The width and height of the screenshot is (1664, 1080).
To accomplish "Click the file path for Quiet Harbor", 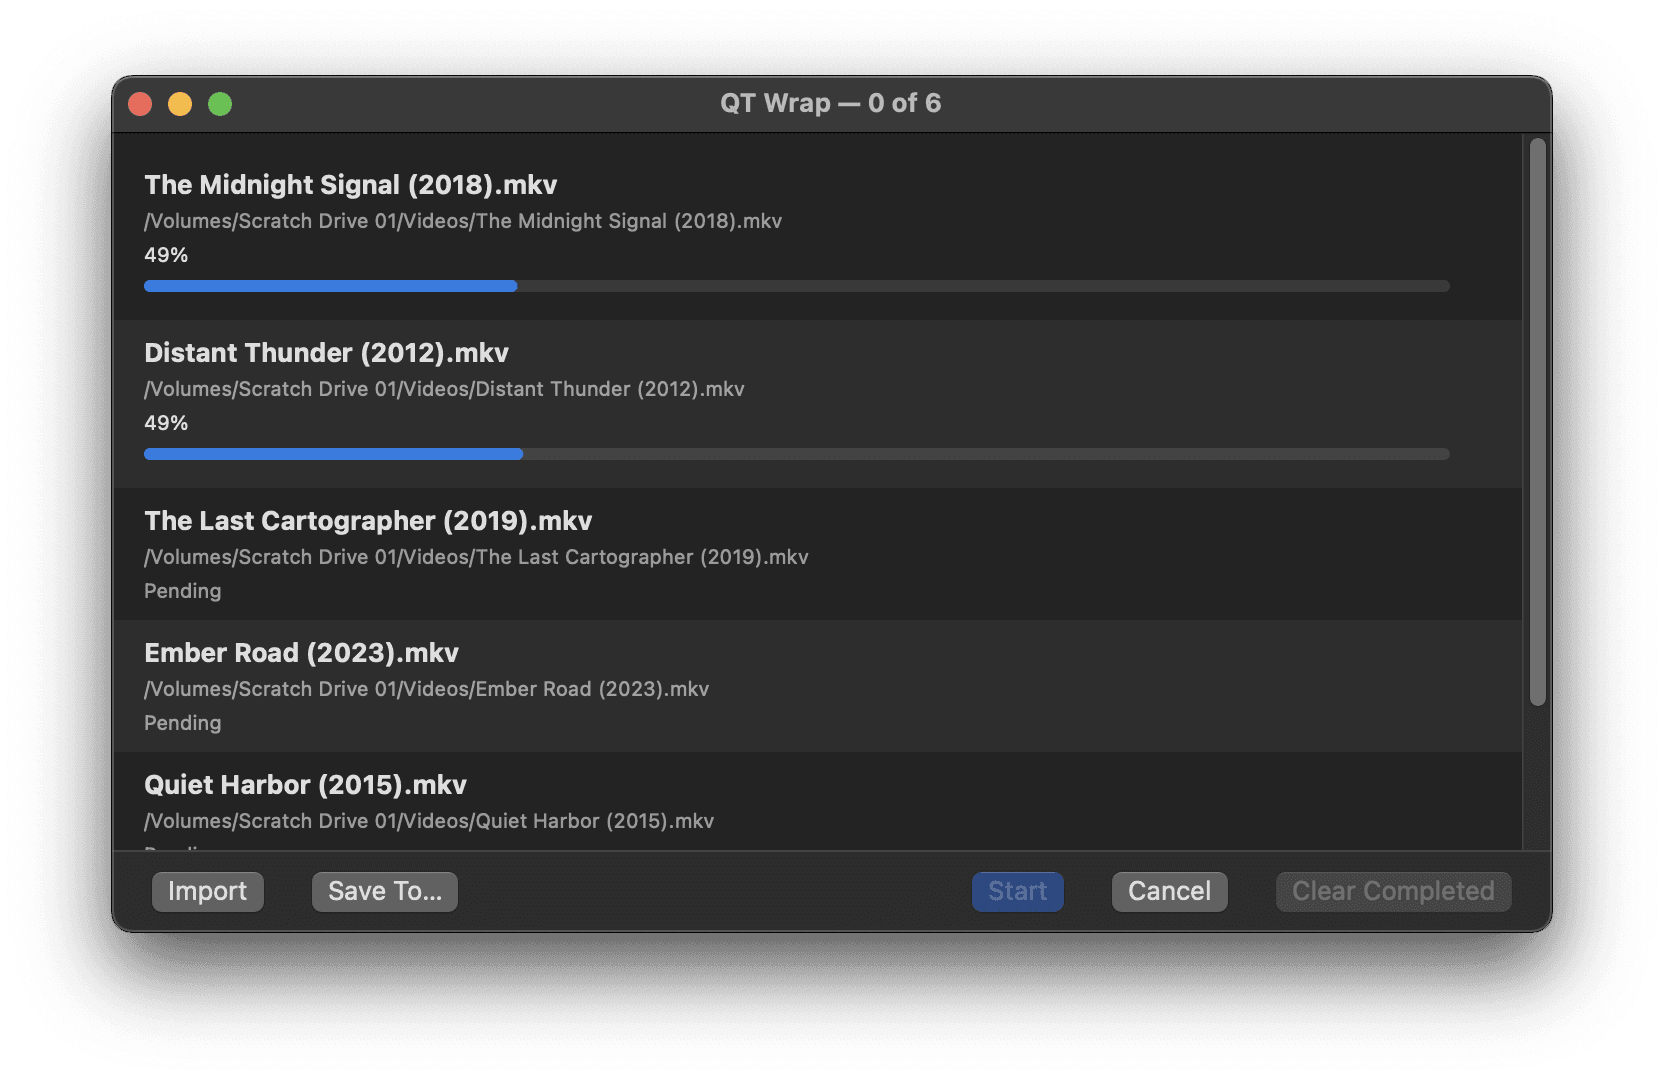I will 428,820.
